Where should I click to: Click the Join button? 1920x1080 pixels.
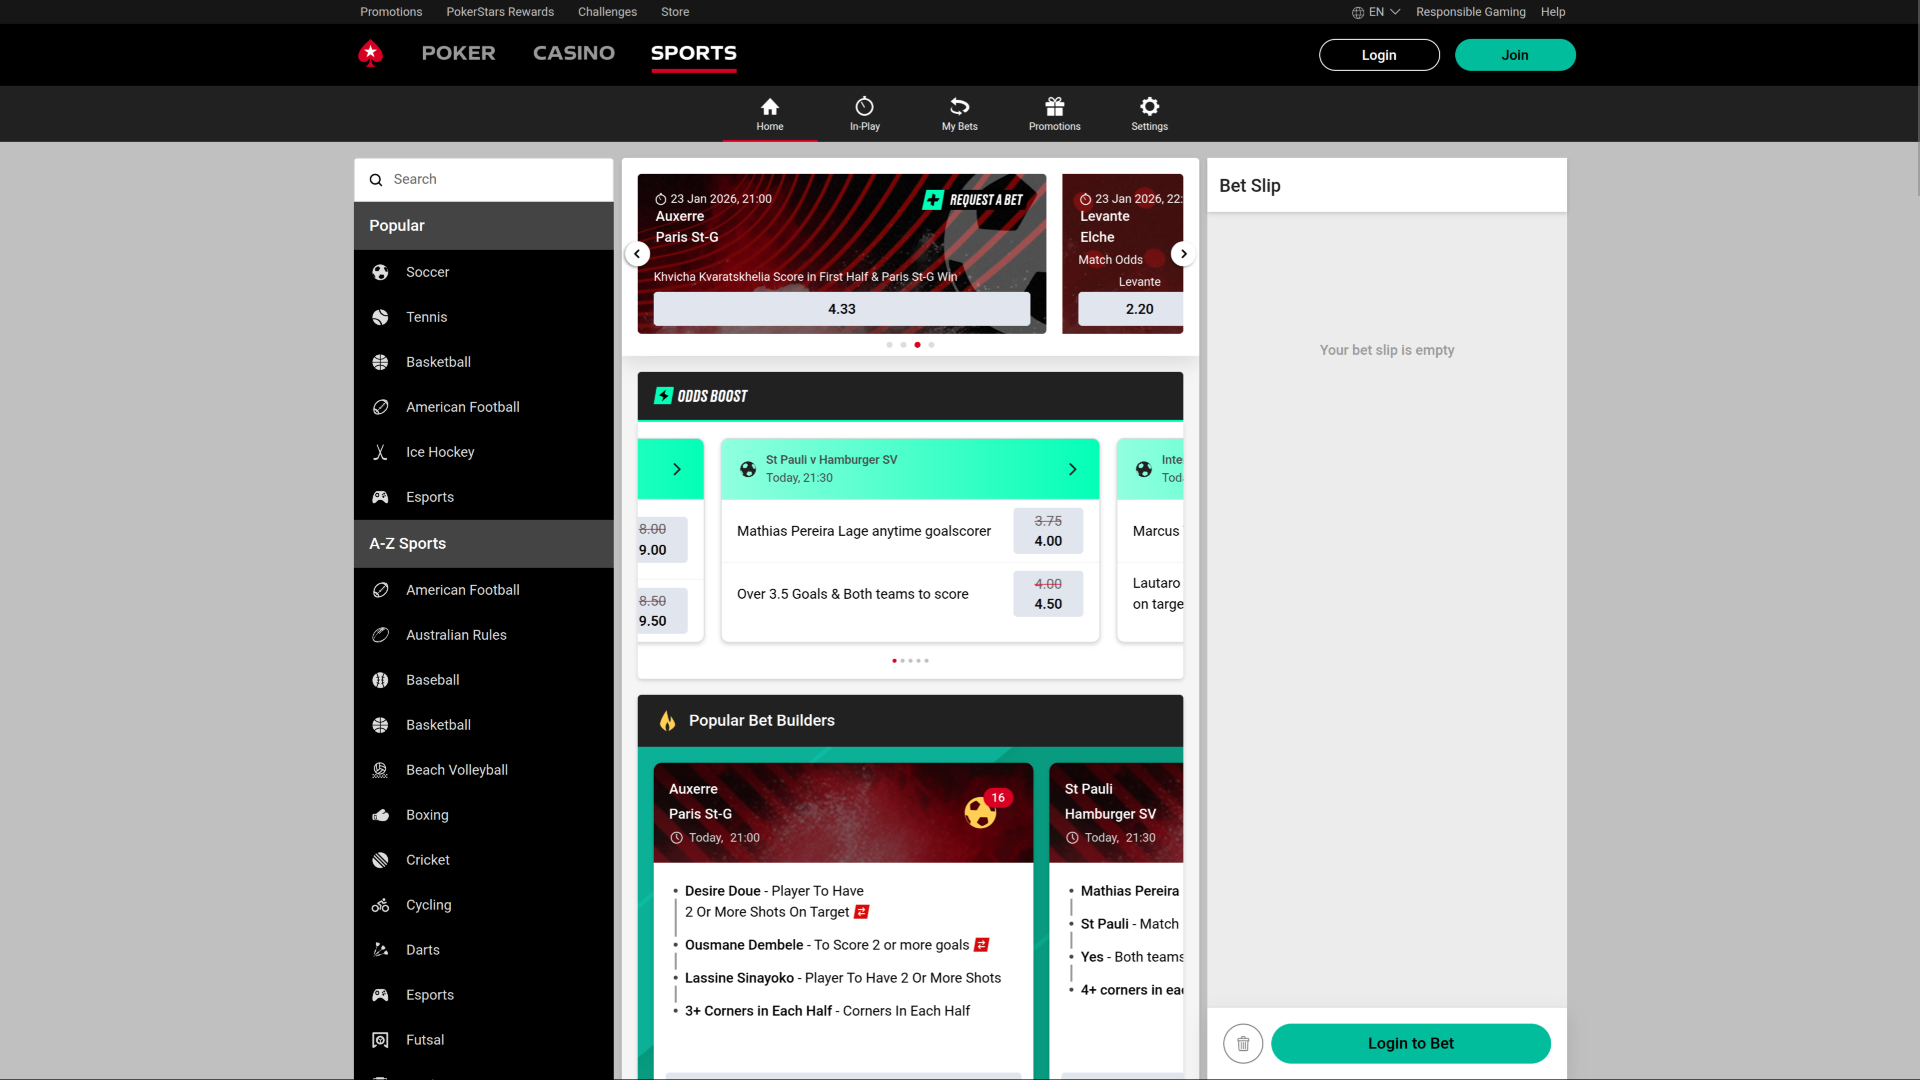(x=1515, y=55)
